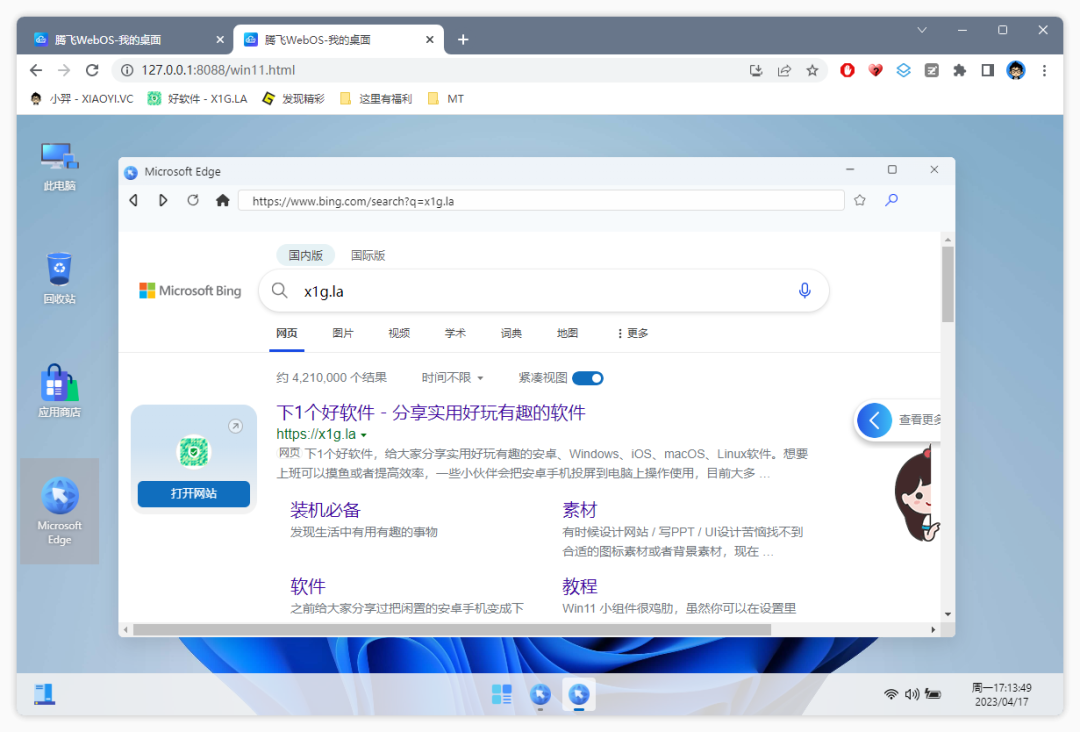Screen dimensions: 1080x732
Task: Expand the https://x1g.la URL dropdown arrow
Action: [364, 435]
